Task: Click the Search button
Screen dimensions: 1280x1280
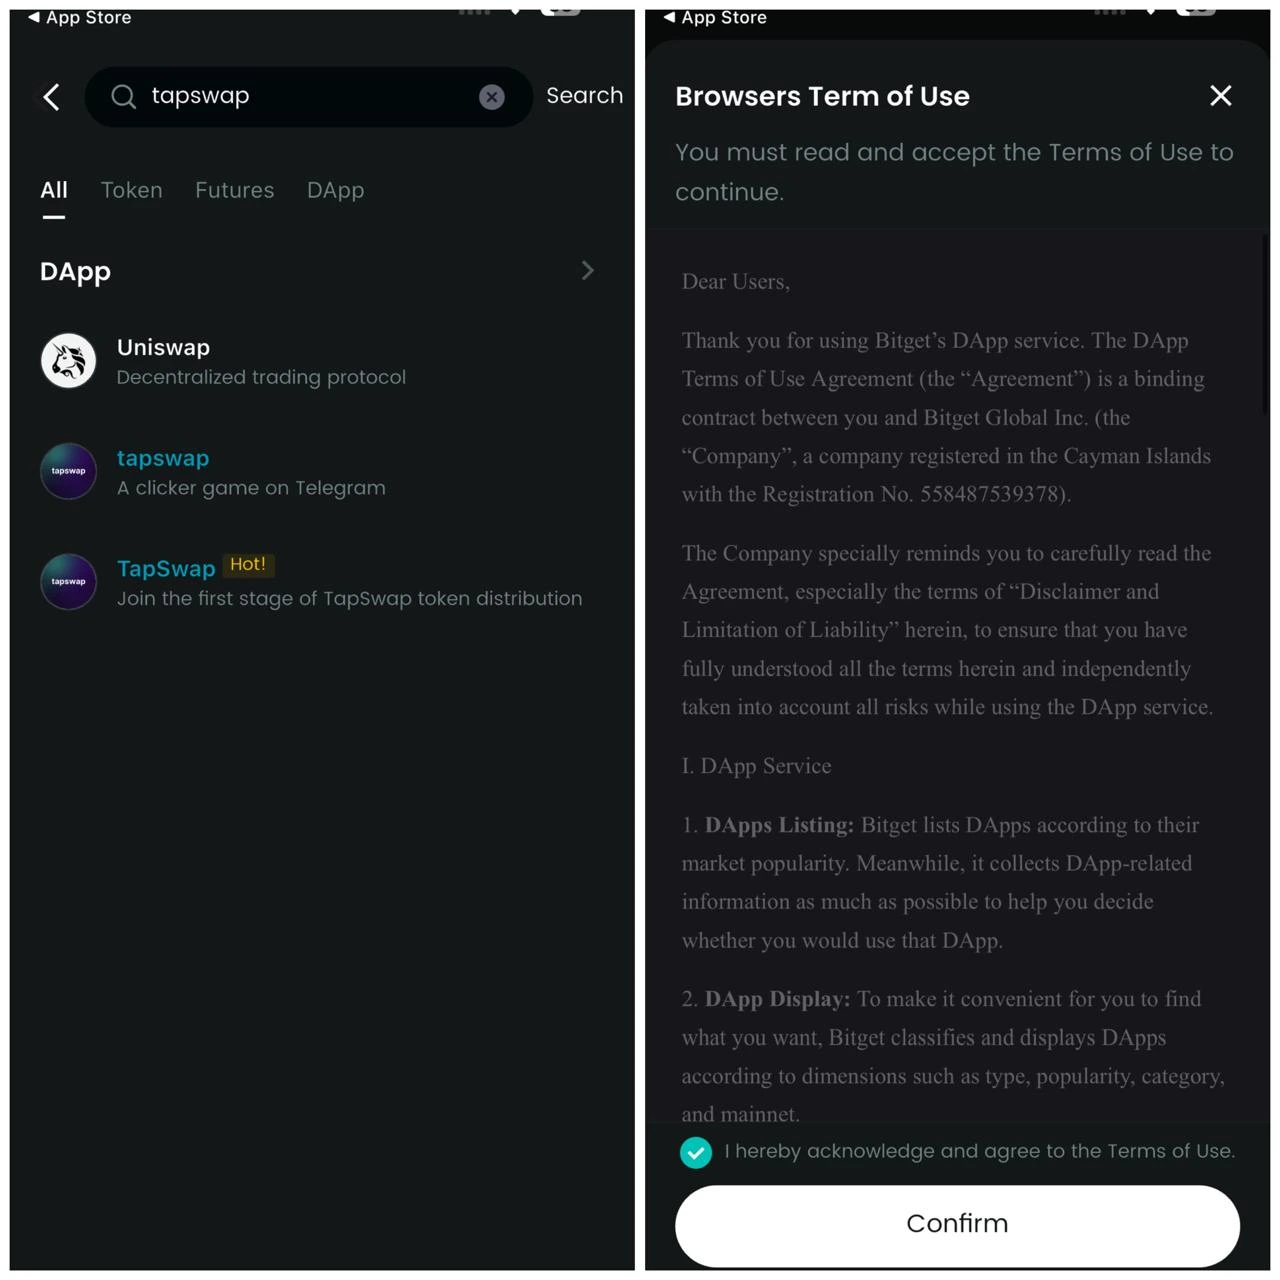Action: (584, 96)
